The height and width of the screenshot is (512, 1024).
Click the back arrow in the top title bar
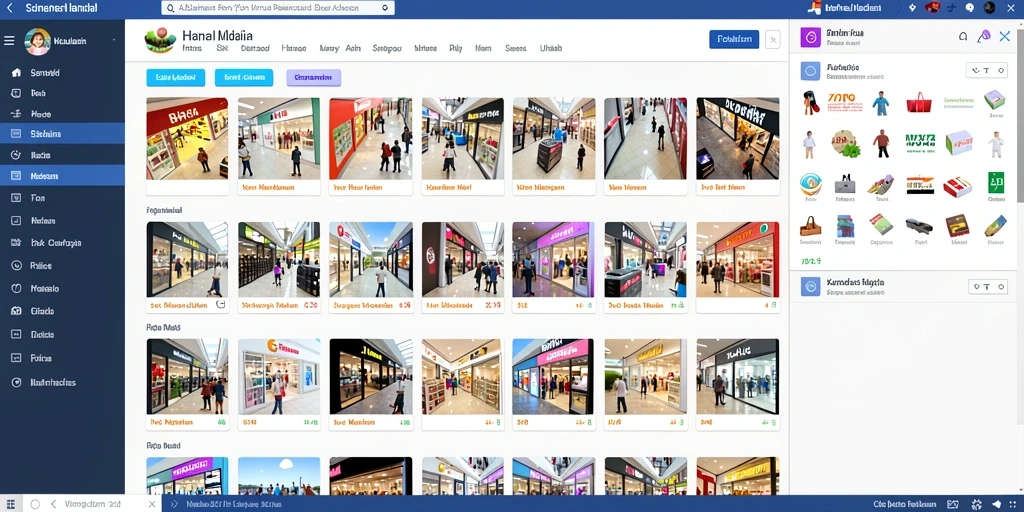(x=9, y=8)
